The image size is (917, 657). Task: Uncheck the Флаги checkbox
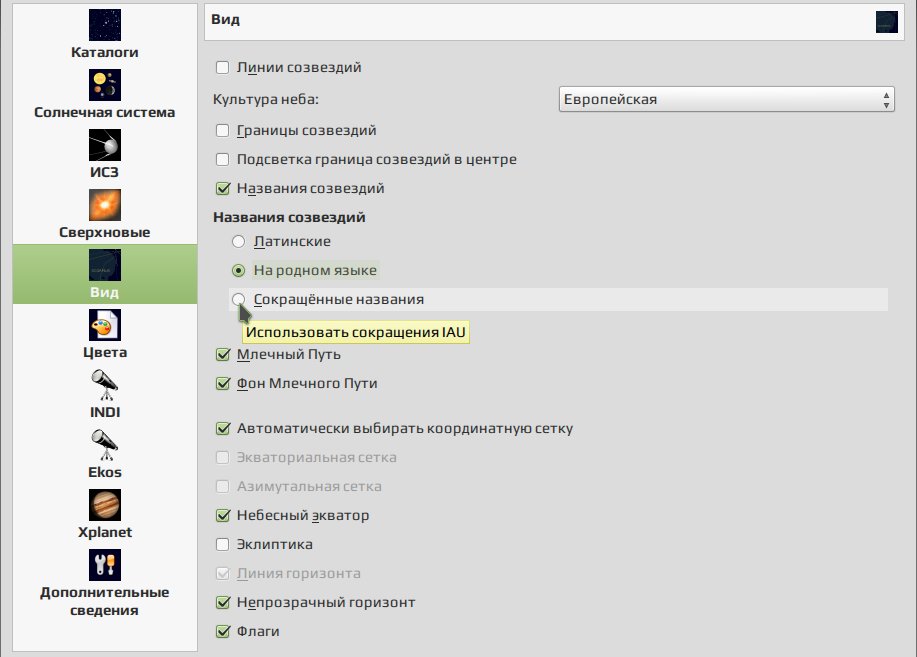[222, 631]
